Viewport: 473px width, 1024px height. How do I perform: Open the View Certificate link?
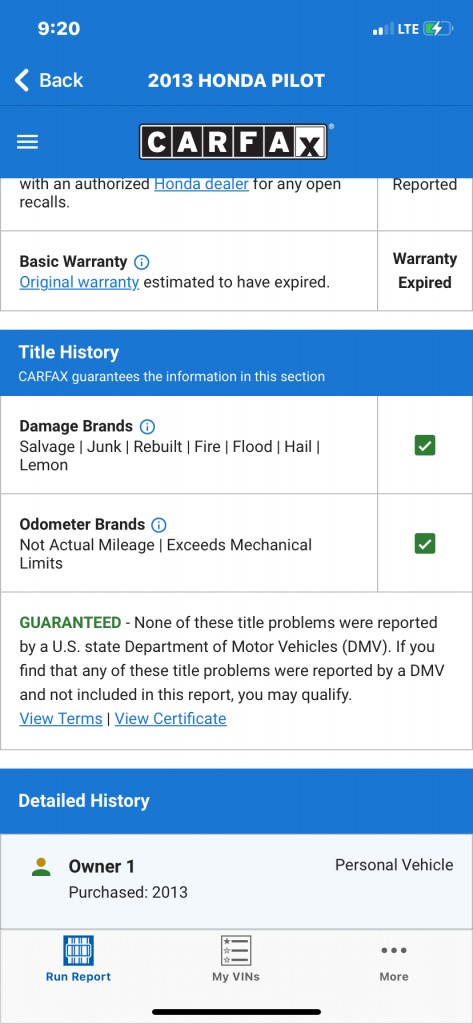point(171,718)
